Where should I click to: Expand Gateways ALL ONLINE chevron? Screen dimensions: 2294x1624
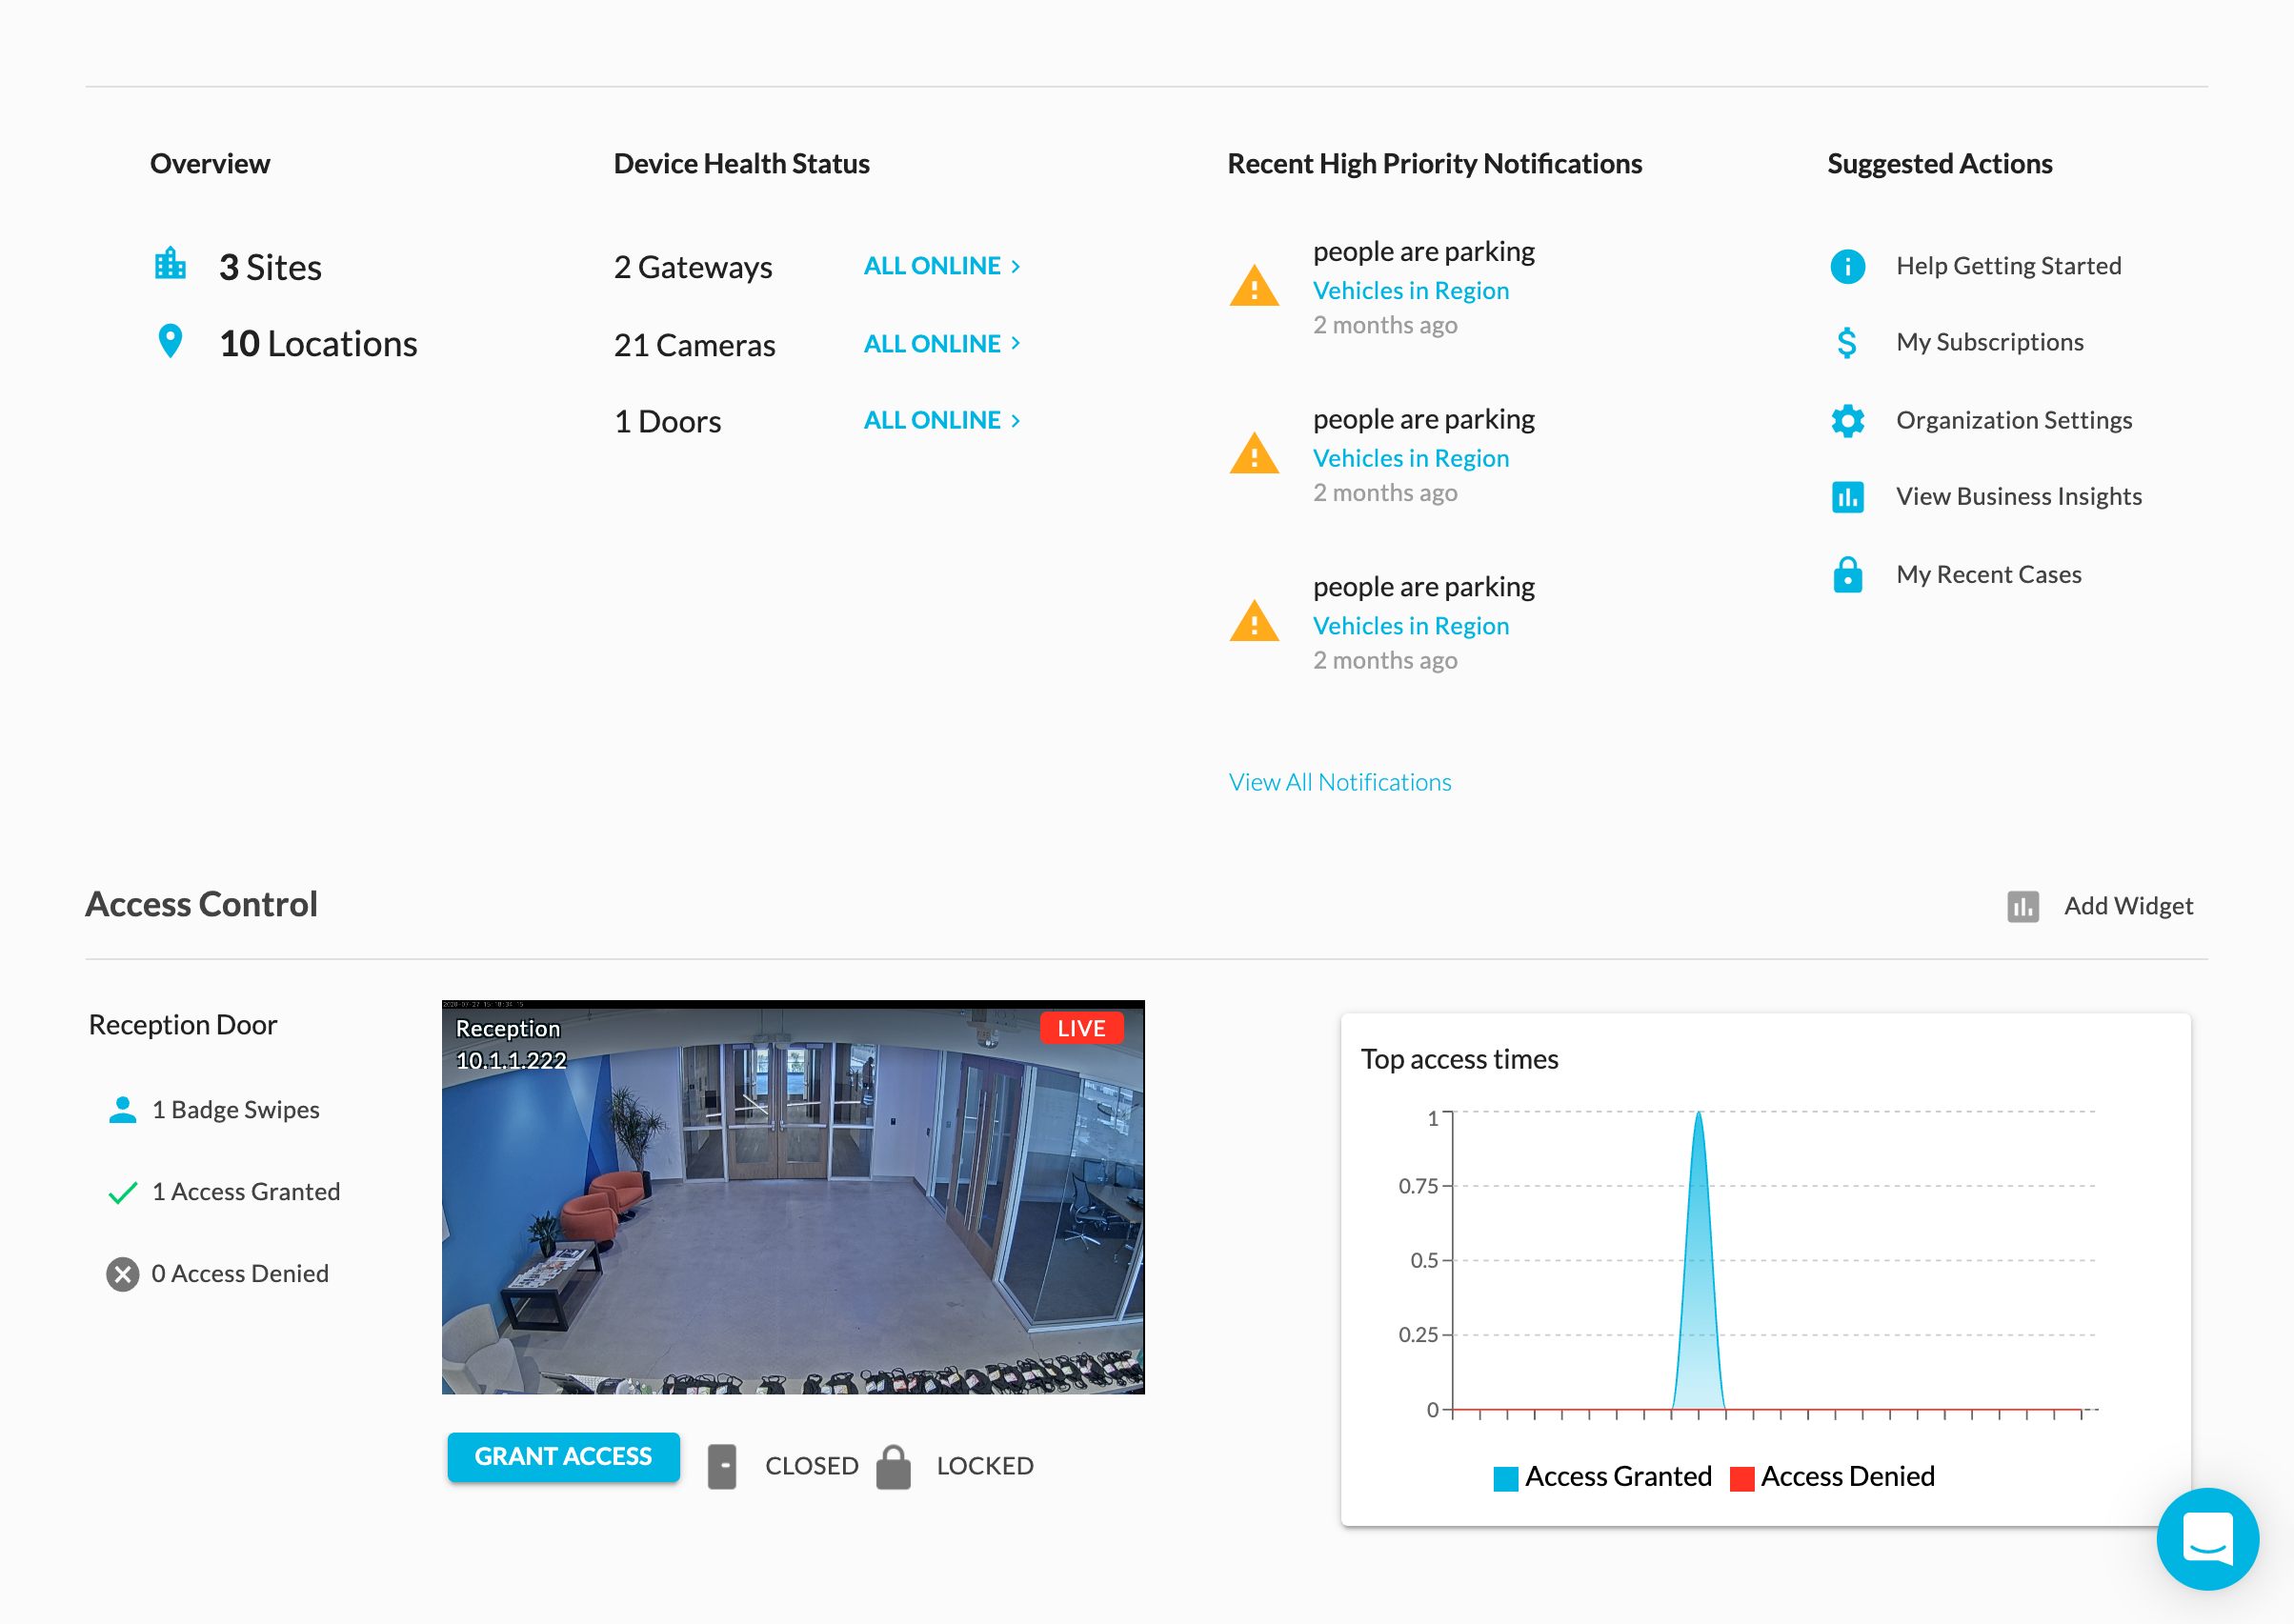pos(1015,266)
